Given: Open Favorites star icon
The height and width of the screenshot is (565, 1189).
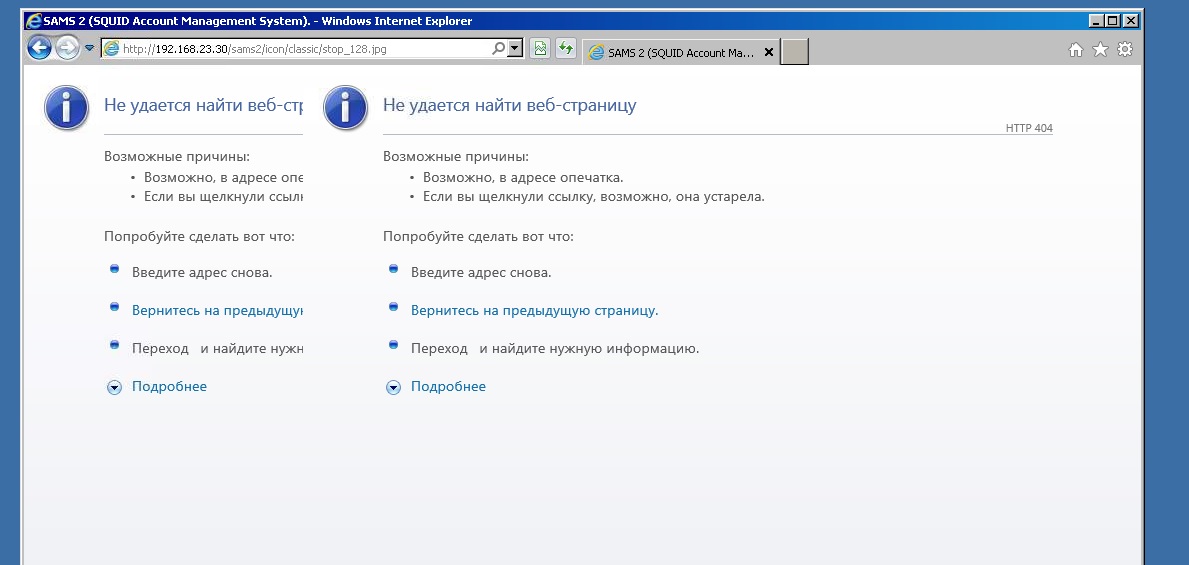Looking at the screenshot, I should coord(1100,49).
